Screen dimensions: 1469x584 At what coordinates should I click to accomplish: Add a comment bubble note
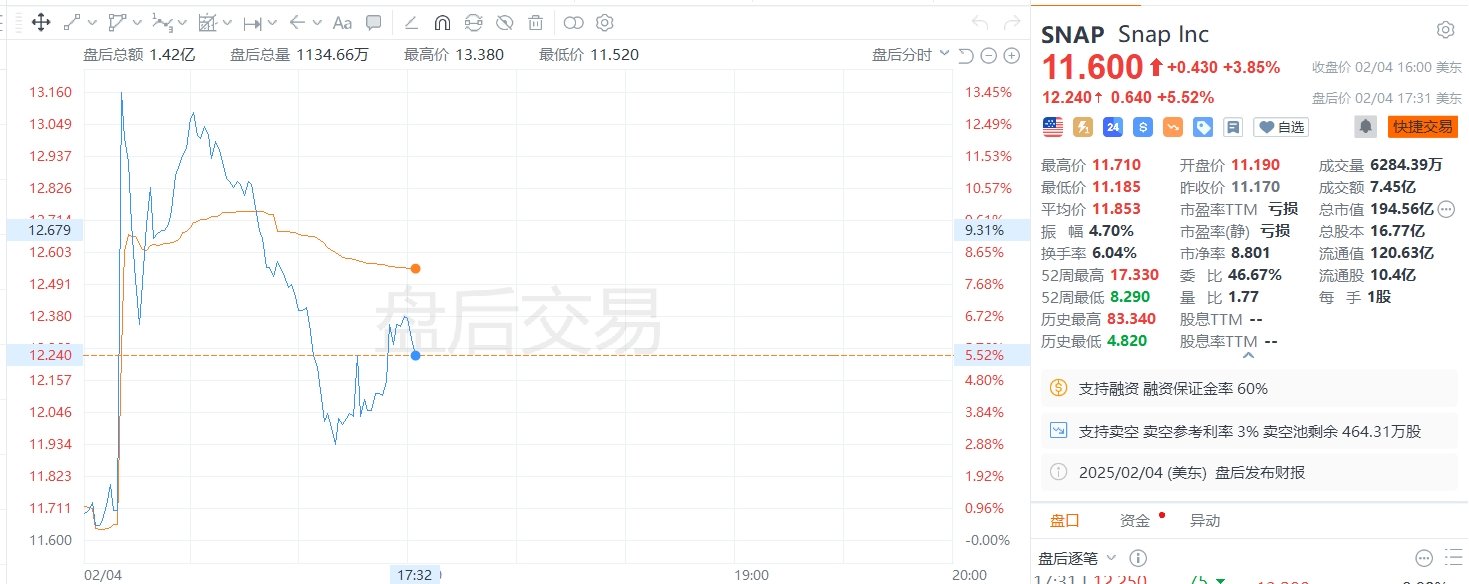pyautogui.click(x=374, y=22)
